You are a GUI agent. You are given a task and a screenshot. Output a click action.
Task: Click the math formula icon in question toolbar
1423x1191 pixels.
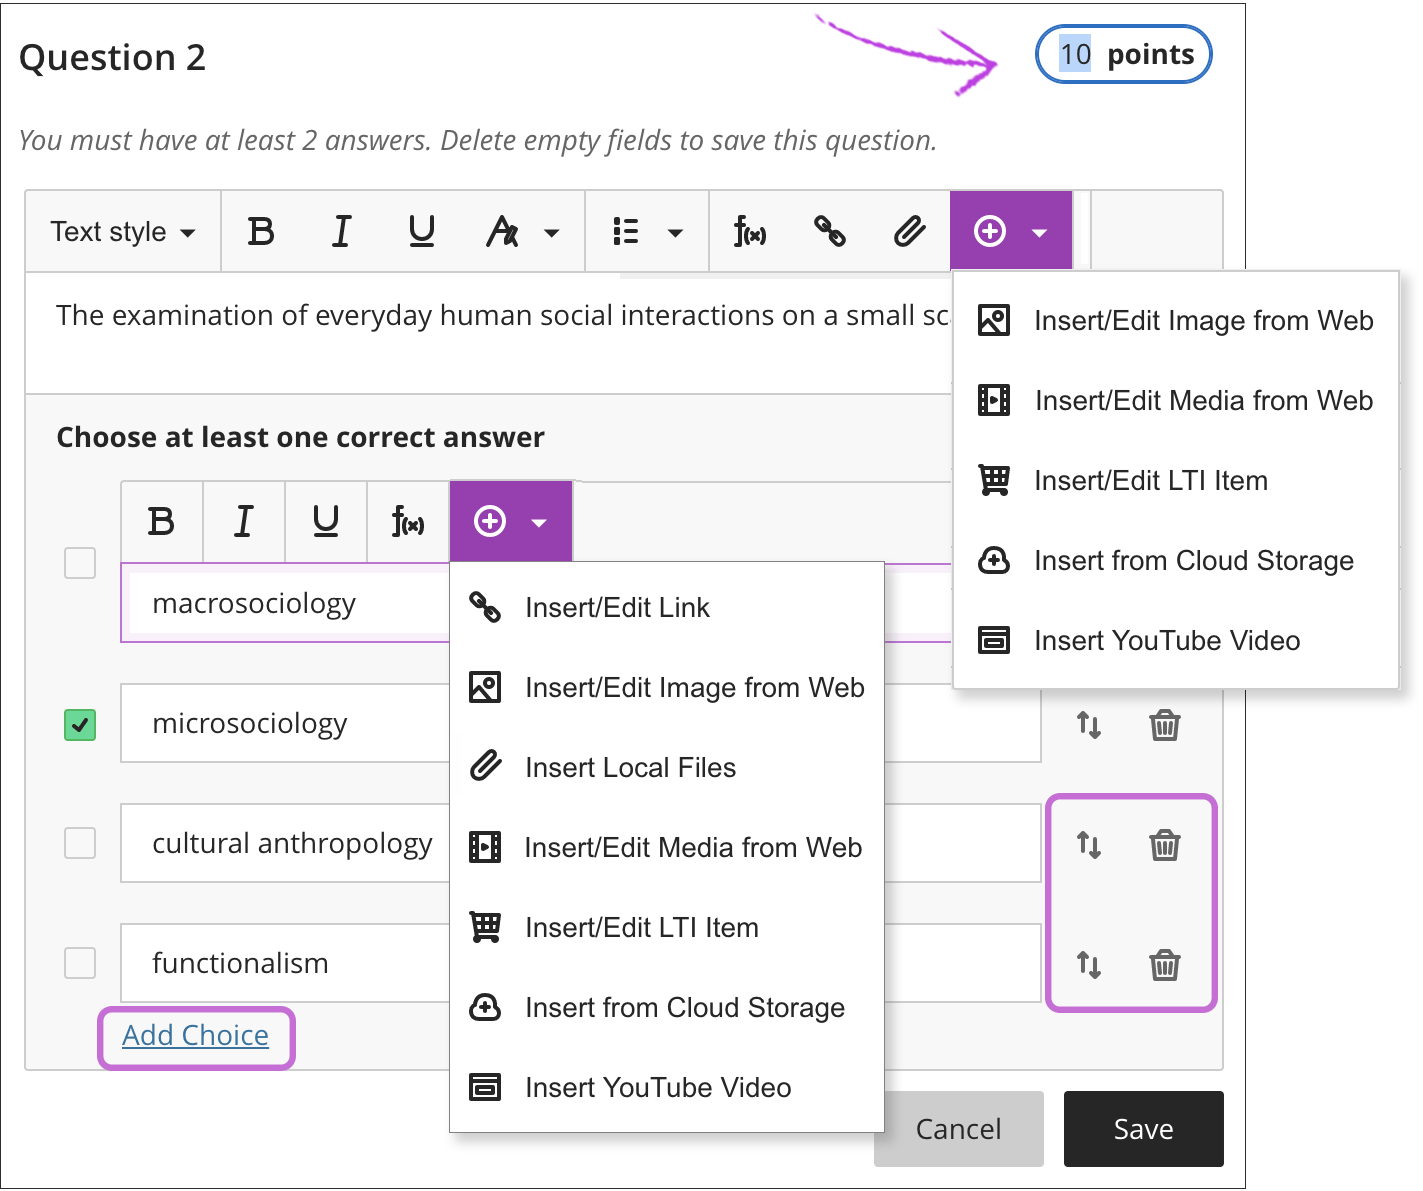(749, 232)
